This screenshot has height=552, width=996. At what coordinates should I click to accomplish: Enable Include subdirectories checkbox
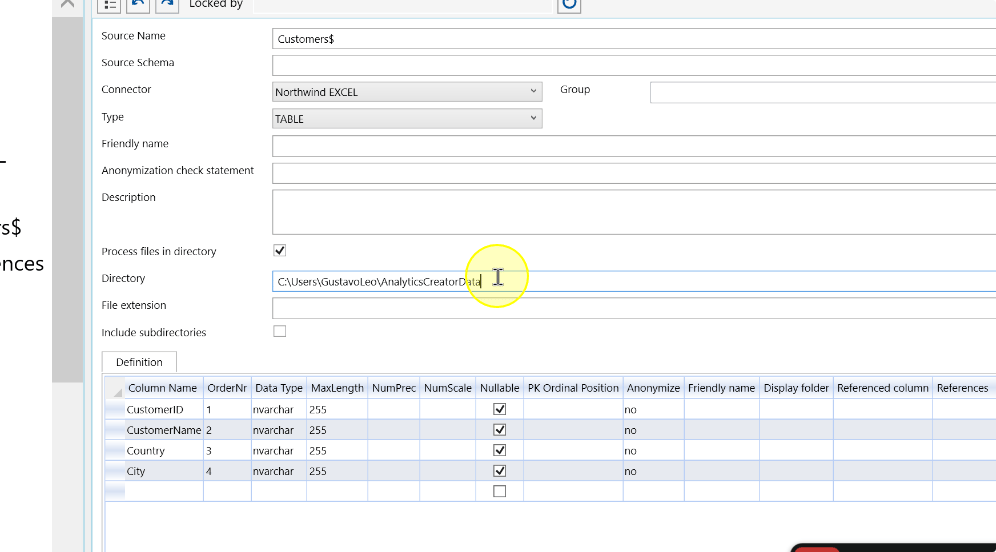click(x=279, y=331)
